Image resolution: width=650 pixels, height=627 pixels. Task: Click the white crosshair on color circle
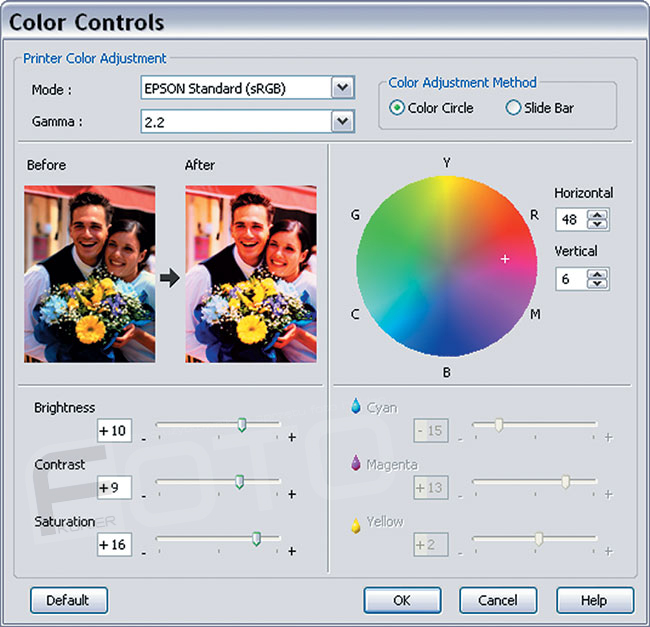click(505, 259)
